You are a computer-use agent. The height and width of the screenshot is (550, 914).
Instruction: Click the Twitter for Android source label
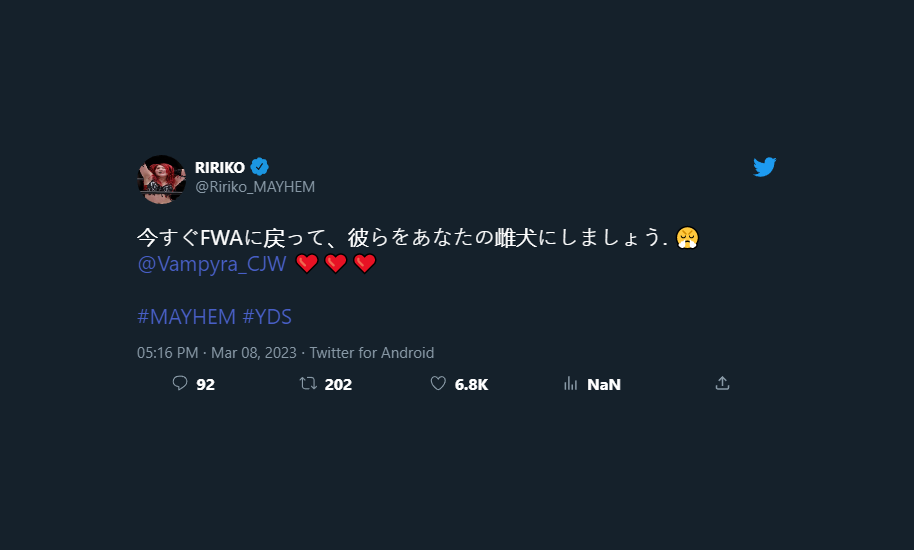coord(371,353)
